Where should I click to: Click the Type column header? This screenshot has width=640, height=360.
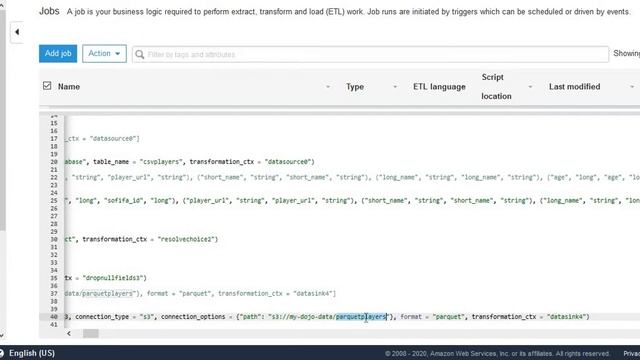point(355,87)
